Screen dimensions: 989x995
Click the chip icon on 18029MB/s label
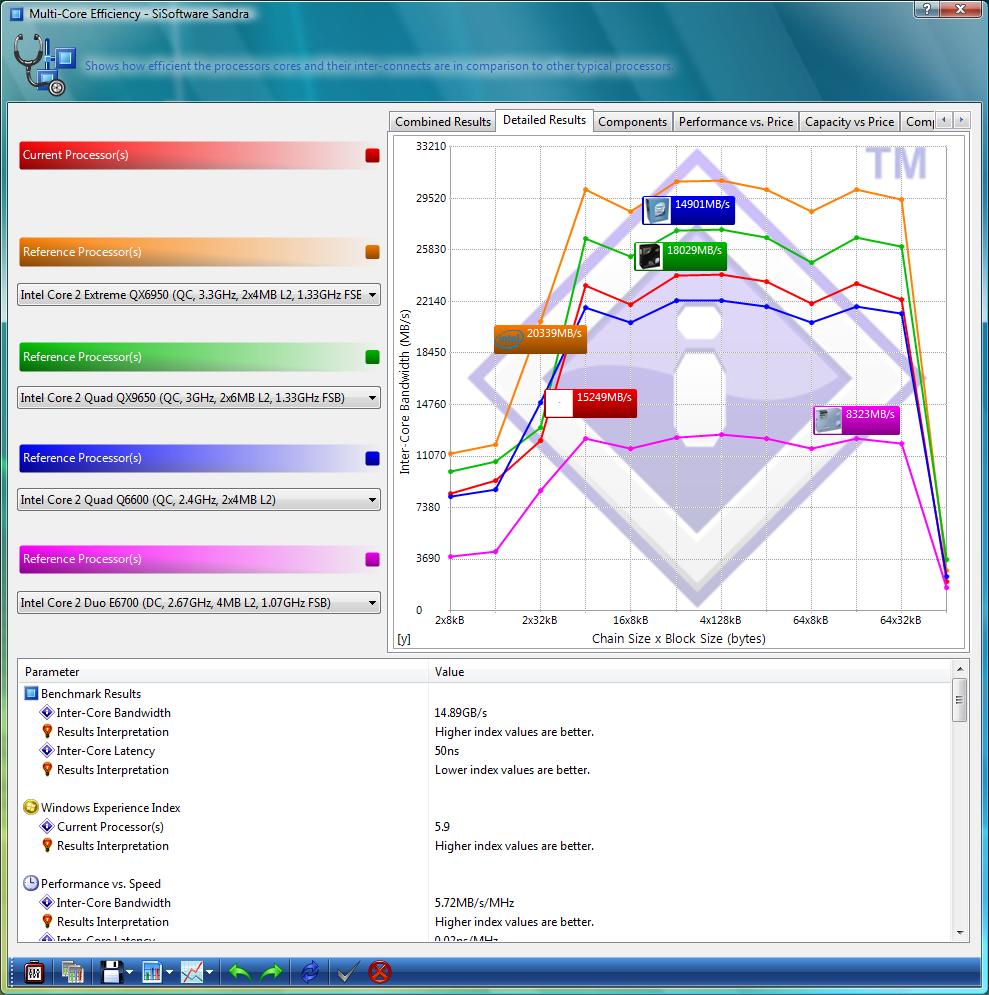tap(649, 256)
